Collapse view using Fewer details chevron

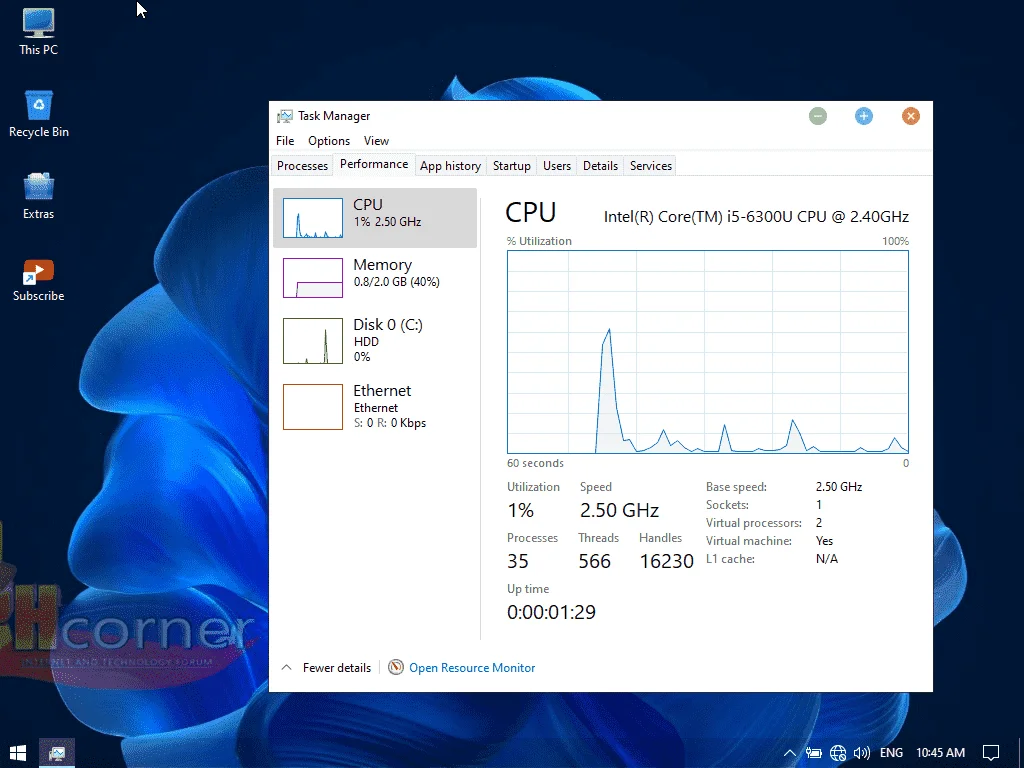286,667
